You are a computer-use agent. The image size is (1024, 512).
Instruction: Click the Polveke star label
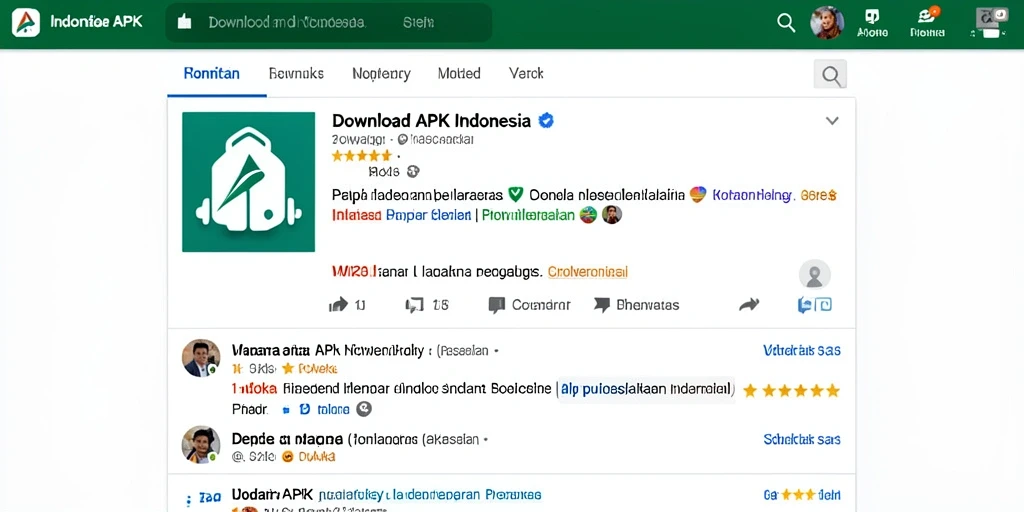(x=310, y=368)
